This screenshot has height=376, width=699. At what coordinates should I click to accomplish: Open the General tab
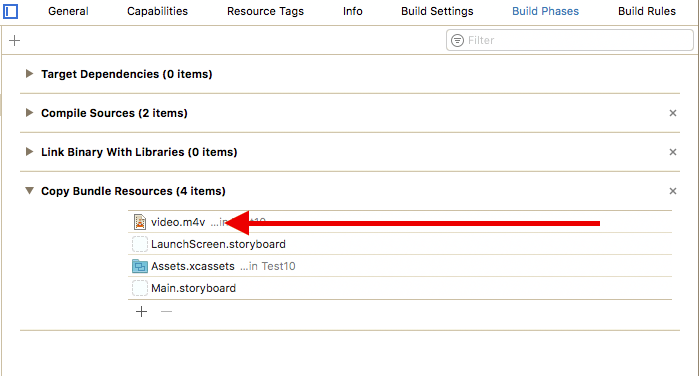click(x=68, y=11)
